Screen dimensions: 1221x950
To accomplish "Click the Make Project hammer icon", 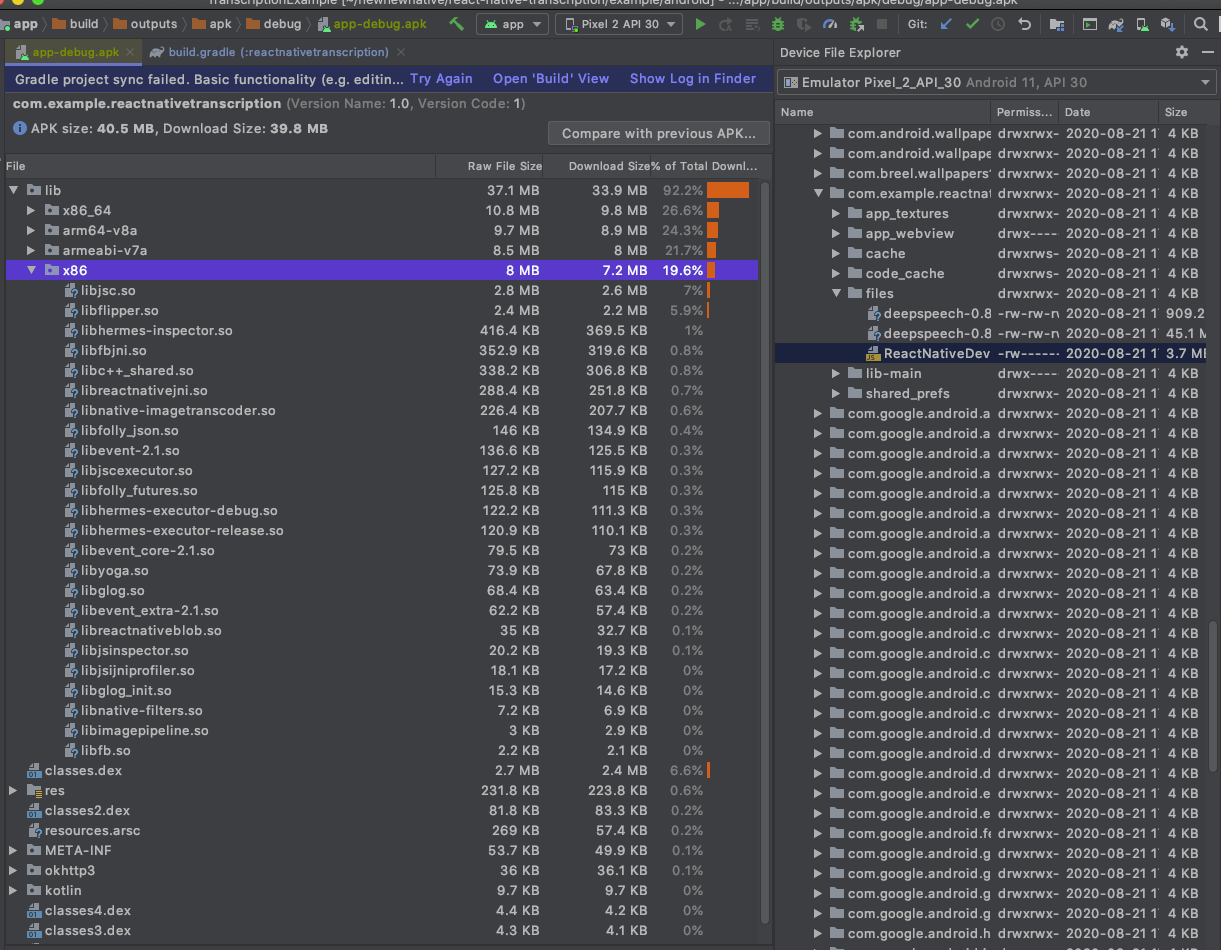I will (x=456, y=24).
